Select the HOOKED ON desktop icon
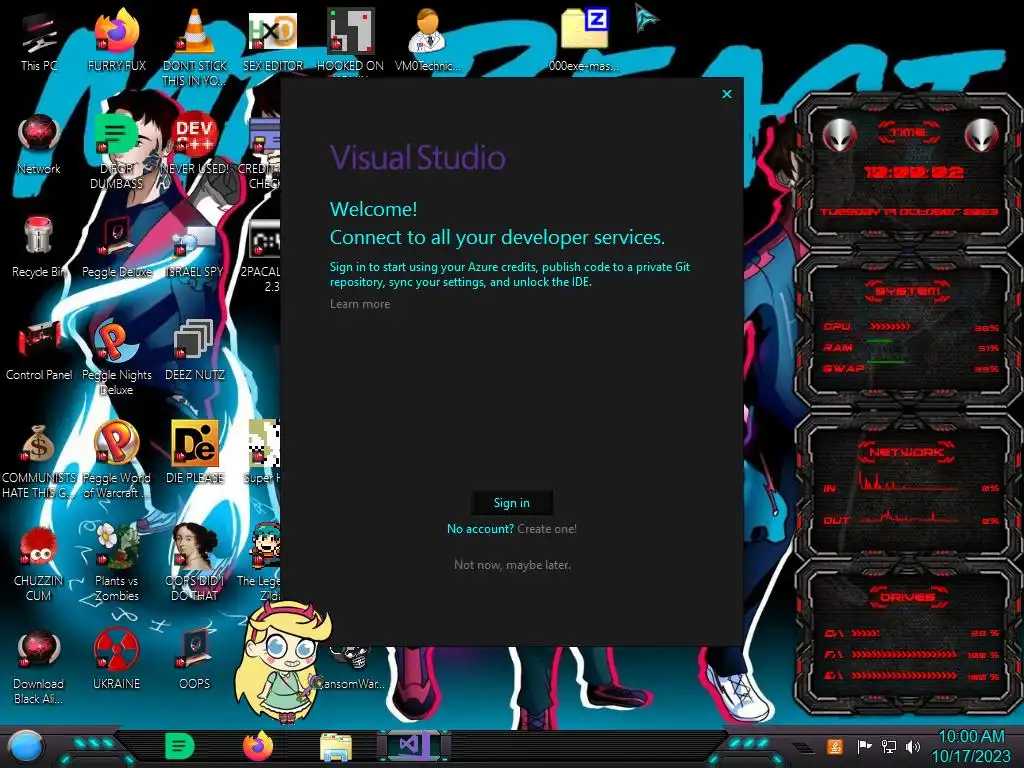The image size is (1024, 768). pyautogui.click(x=351, y=40)
